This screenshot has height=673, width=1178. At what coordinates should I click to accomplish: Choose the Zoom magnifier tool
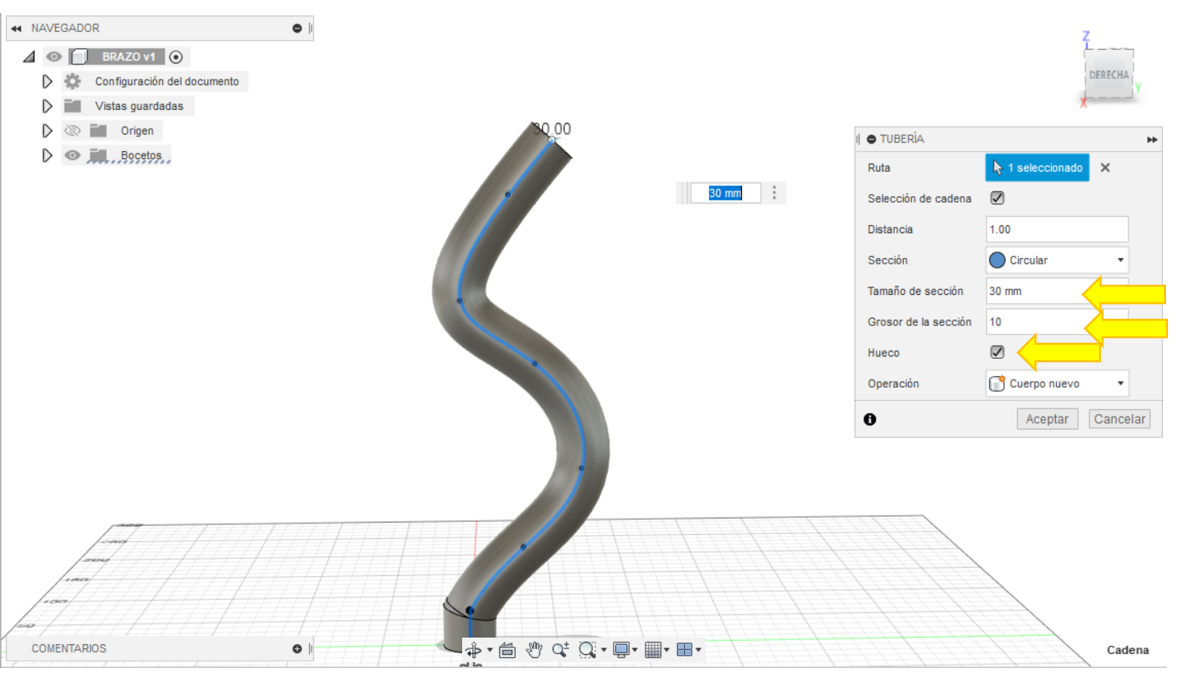click(x=560, y=650)
